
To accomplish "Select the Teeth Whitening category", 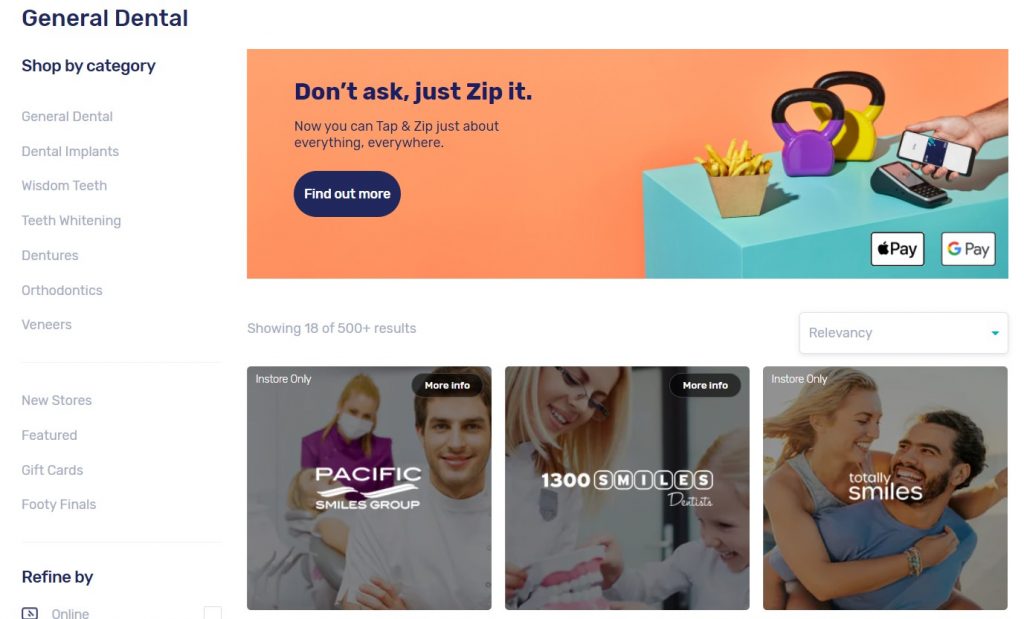I will pos(71,221).
